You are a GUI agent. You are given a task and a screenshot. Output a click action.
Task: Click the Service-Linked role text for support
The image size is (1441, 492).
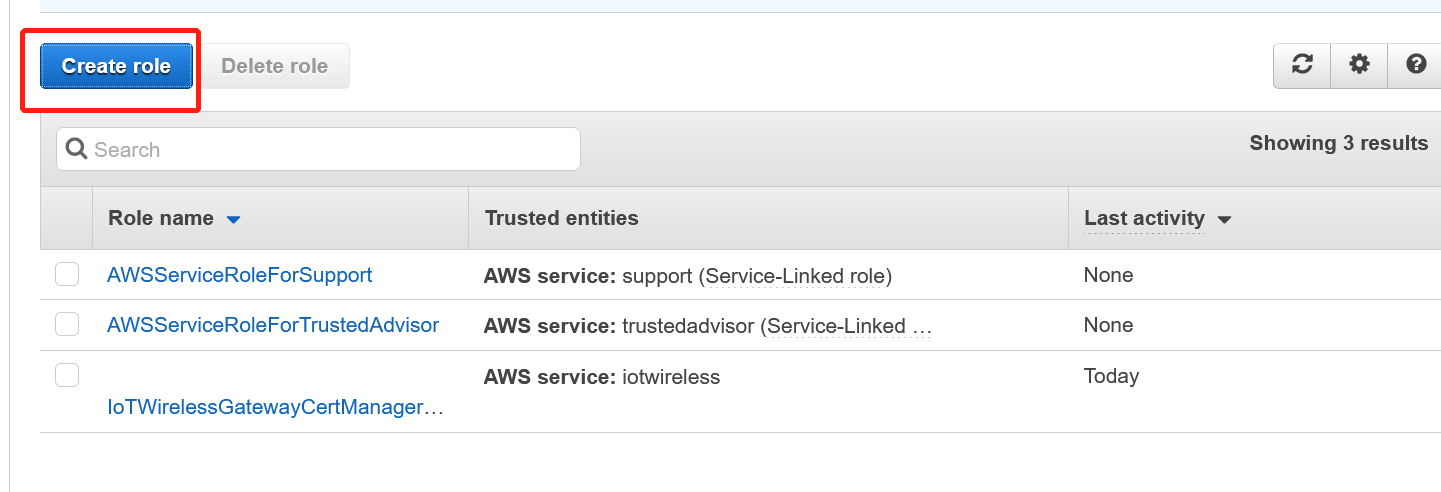(x=798, y=275)
